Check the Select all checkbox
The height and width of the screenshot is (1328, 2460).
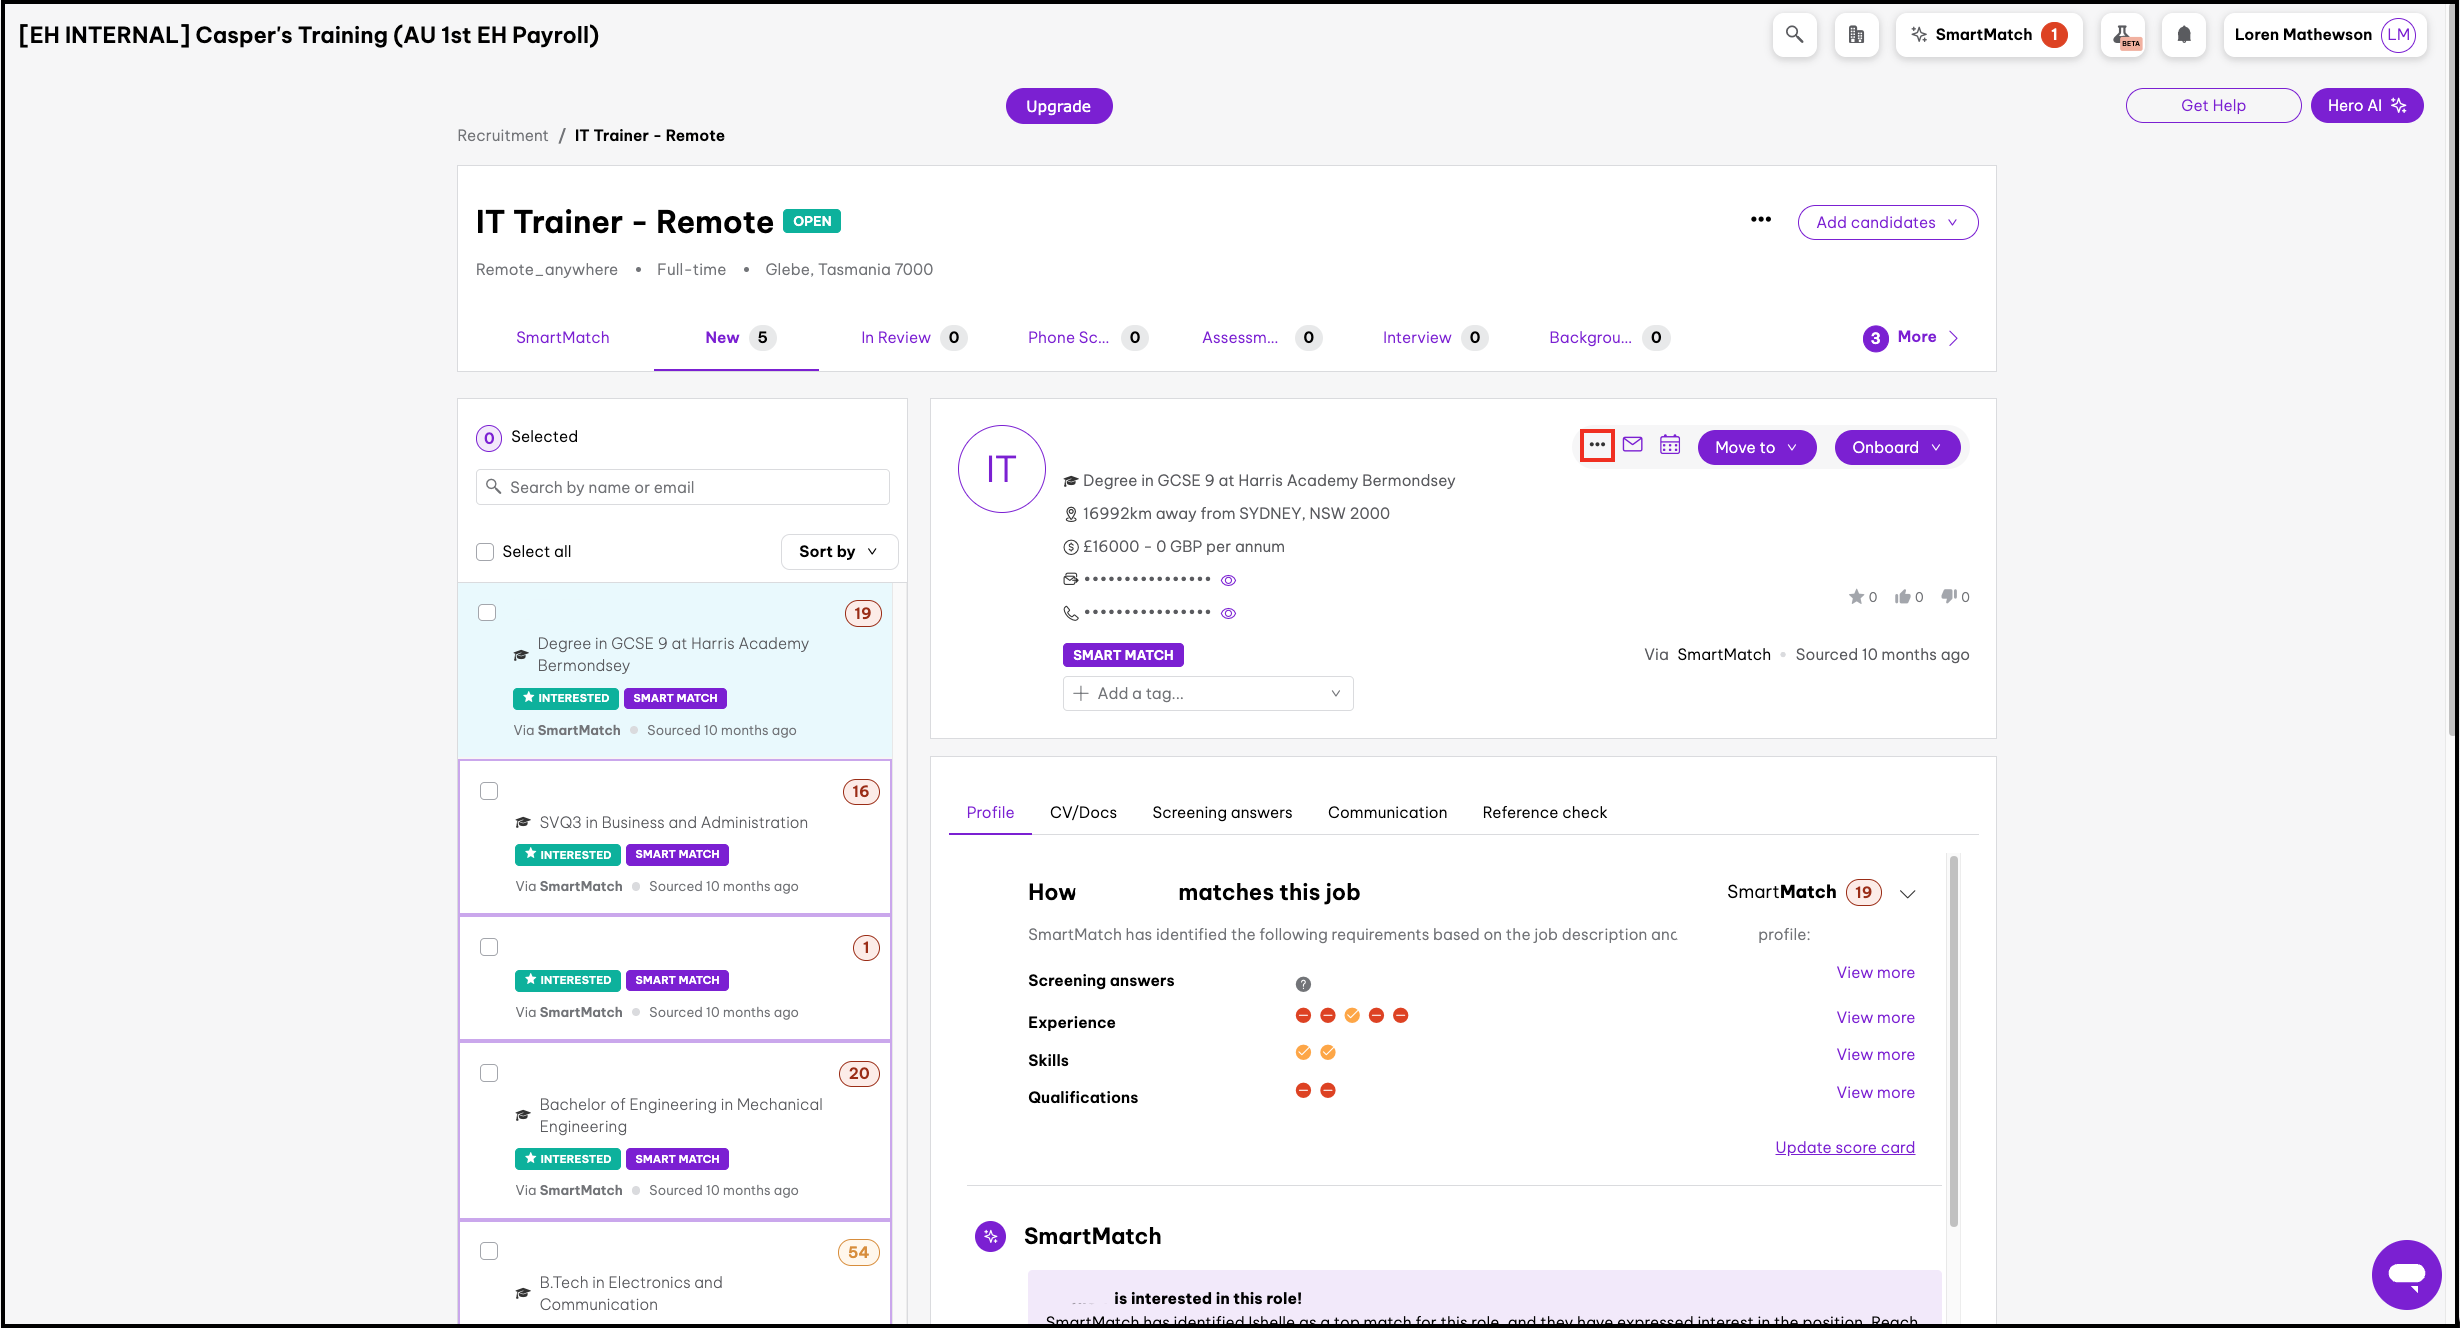click(486, 552)
